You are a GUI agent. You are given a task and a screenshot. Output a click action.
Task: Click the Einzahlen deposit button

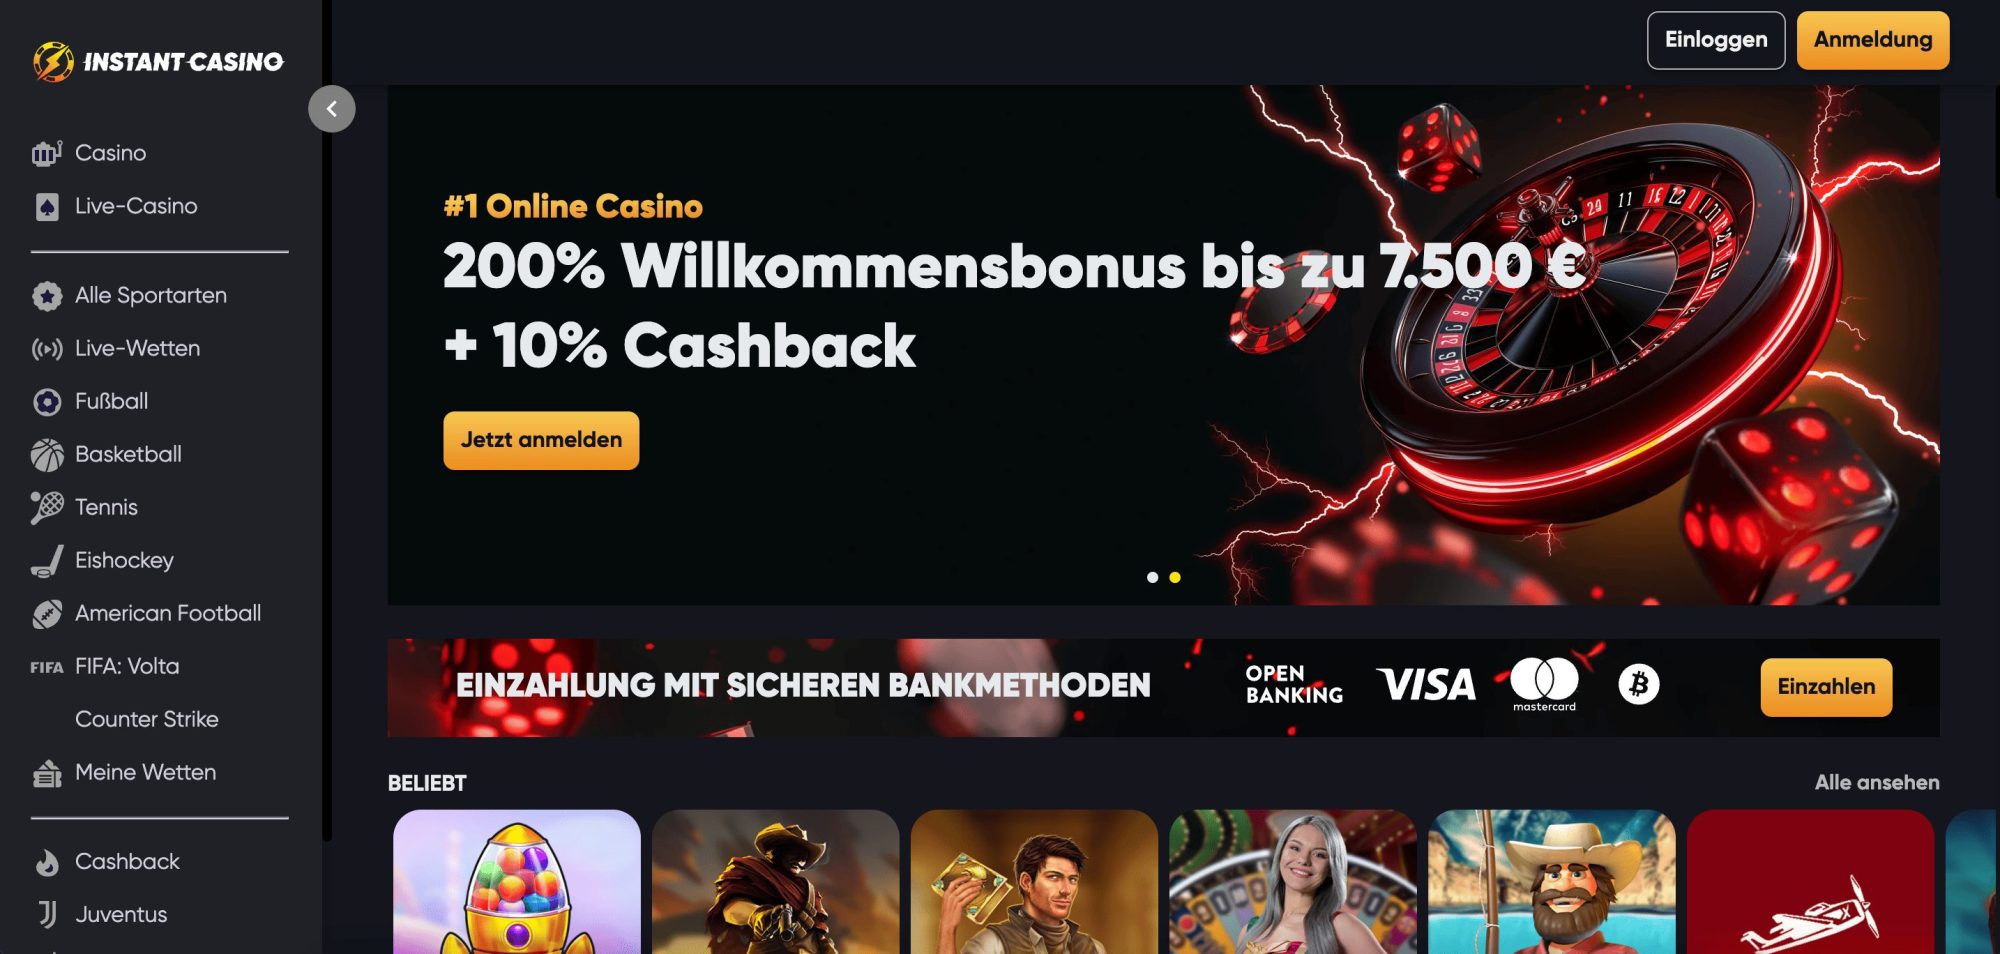1826,687
